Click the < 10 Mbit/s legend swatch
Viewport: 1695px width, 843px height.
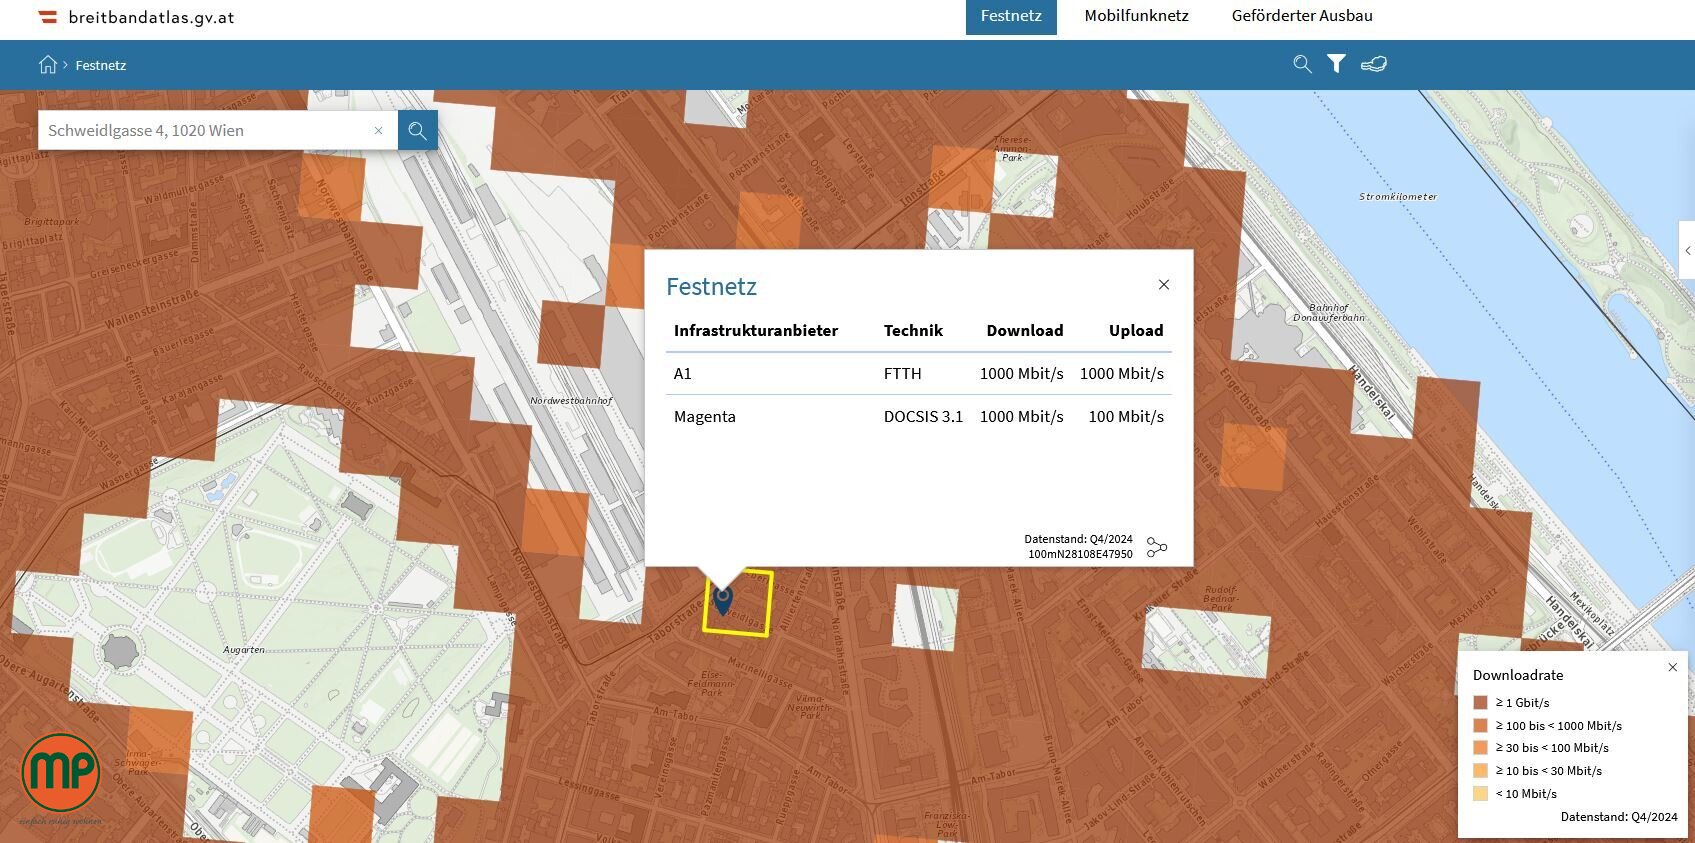click(1480, 794)
